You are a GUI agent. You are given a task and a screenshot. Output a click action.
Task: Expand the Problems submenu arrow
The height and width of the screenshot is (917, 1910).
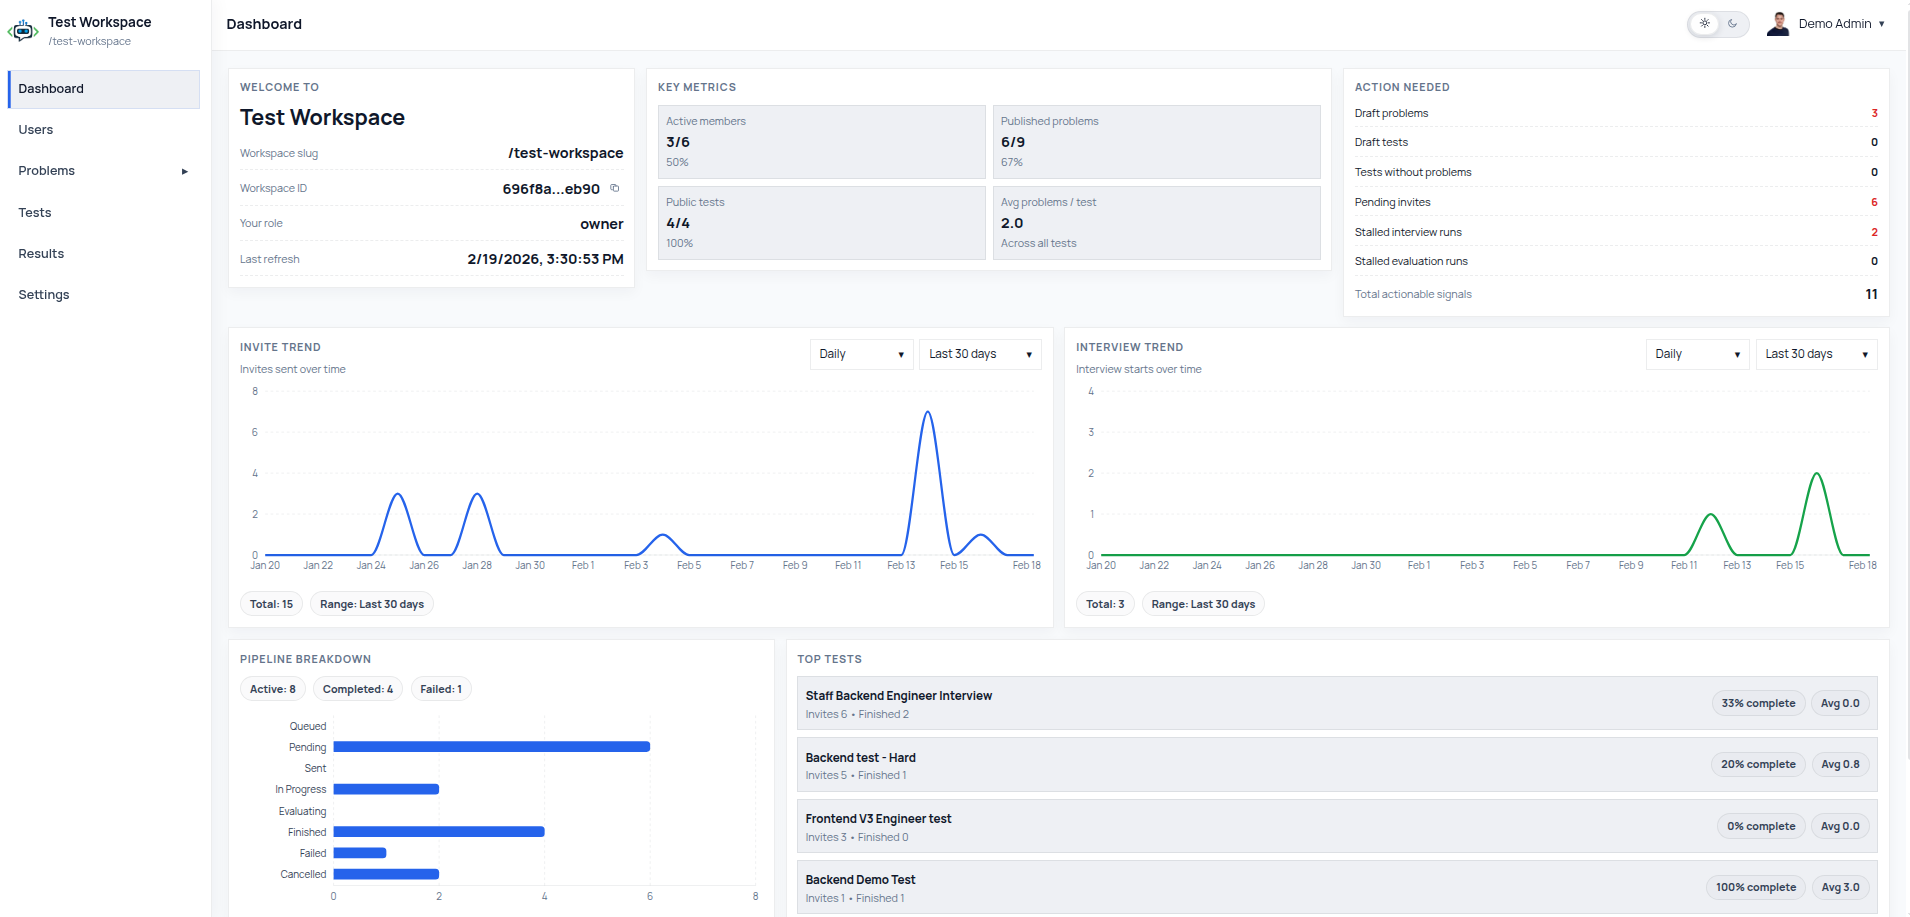pyautogui.click(x=184, y=171)
